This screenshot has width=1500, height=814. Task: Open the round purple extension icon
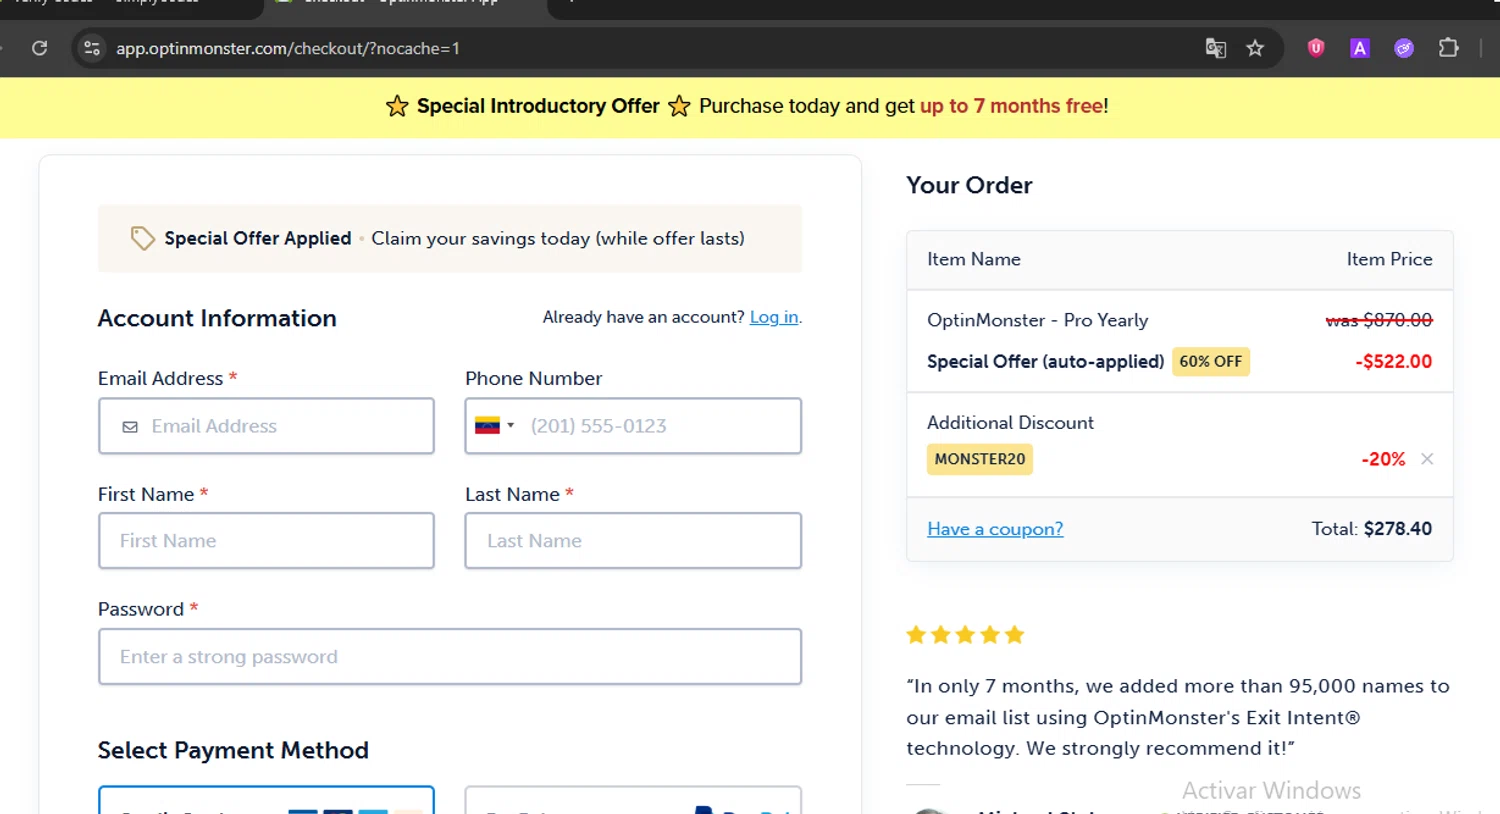coord(1404,48)
